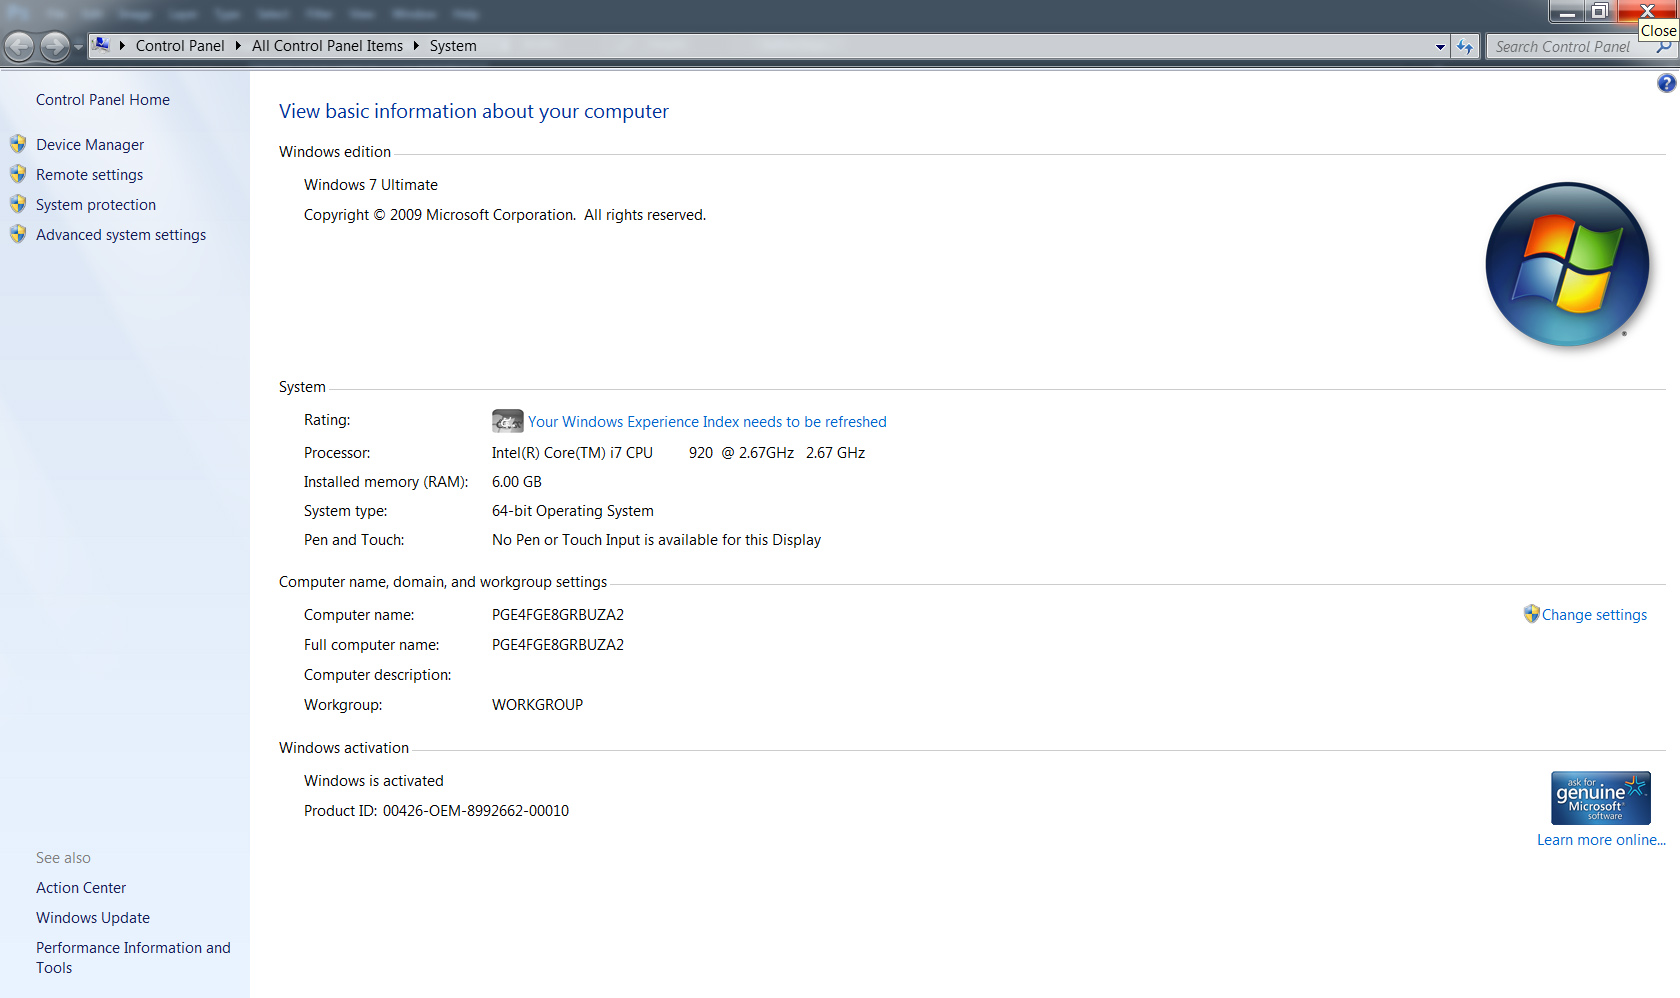Click the Control Panel address bar icon
The width and height of the screenshot is (1680, 998).
coord(101,45)
